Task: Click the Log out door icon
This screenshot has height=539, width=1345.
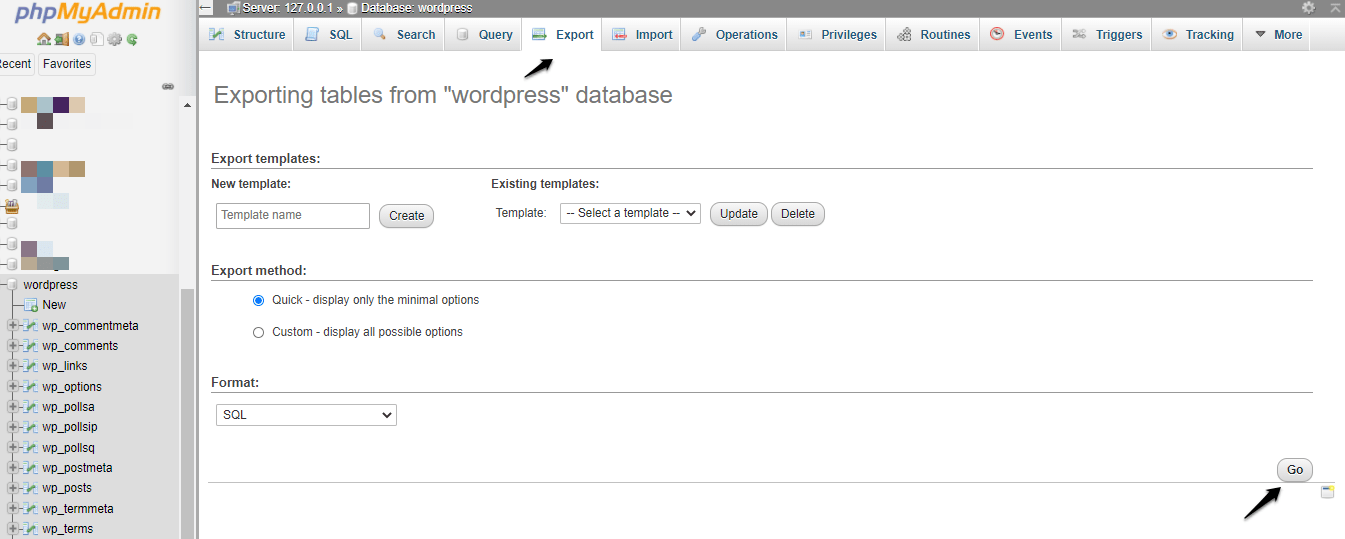Action: [62, 39]
